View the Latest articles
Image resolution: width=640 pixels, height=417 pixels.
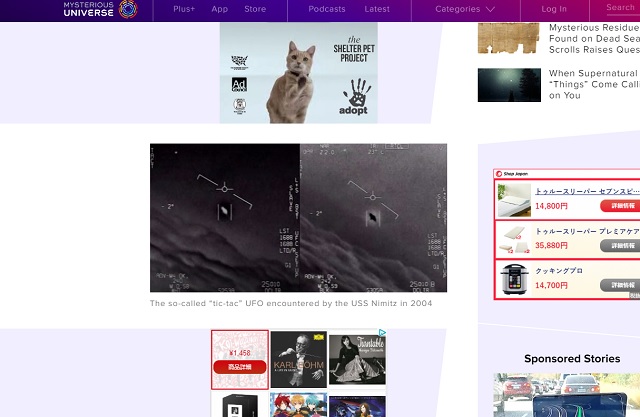pos(377,9)
